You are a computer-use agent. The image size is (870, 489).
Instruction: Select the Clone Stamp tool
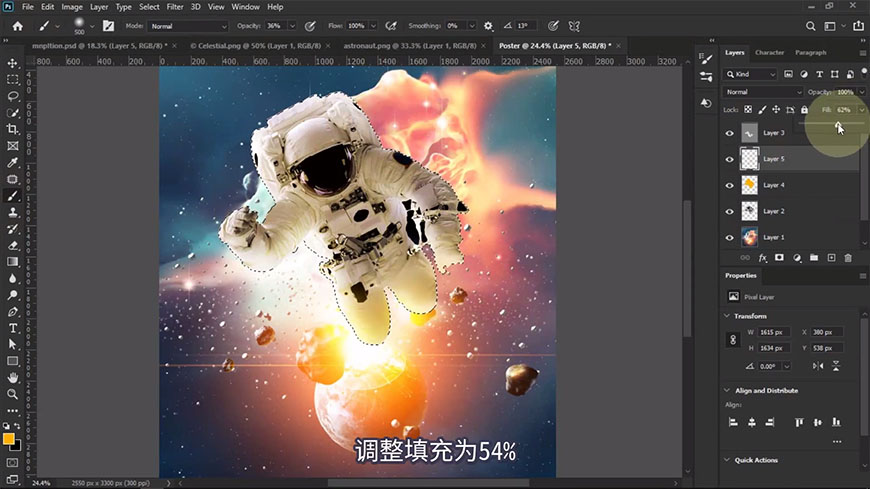tap(13, 212)
